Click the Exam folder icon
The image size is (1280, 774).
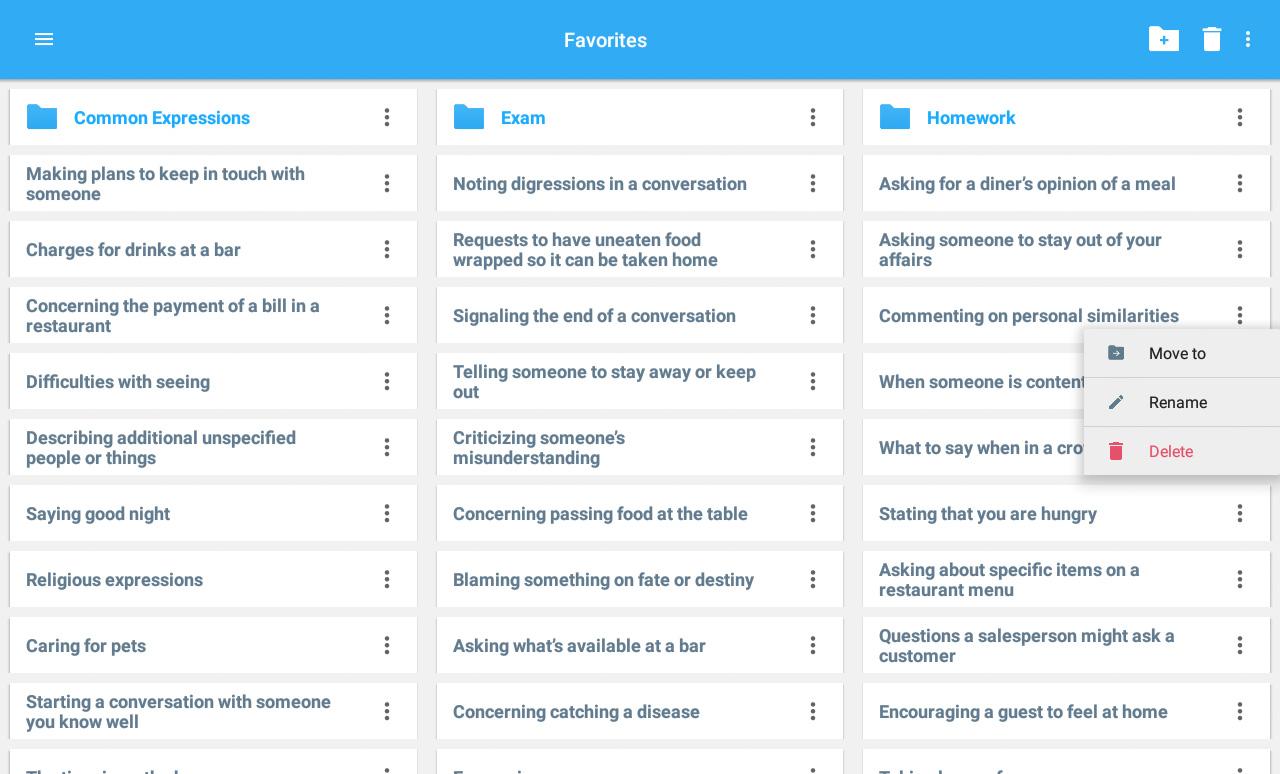(469, 117)
